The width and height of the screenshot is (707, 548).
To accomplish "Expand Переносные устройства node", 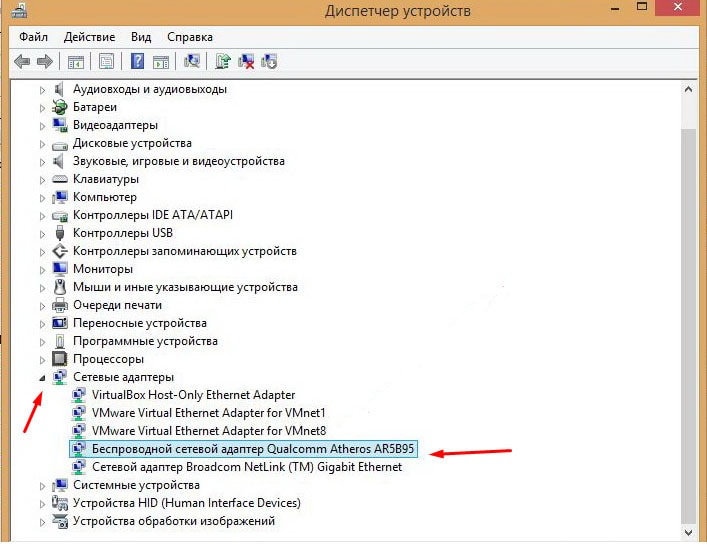I will tap(42, 324).
